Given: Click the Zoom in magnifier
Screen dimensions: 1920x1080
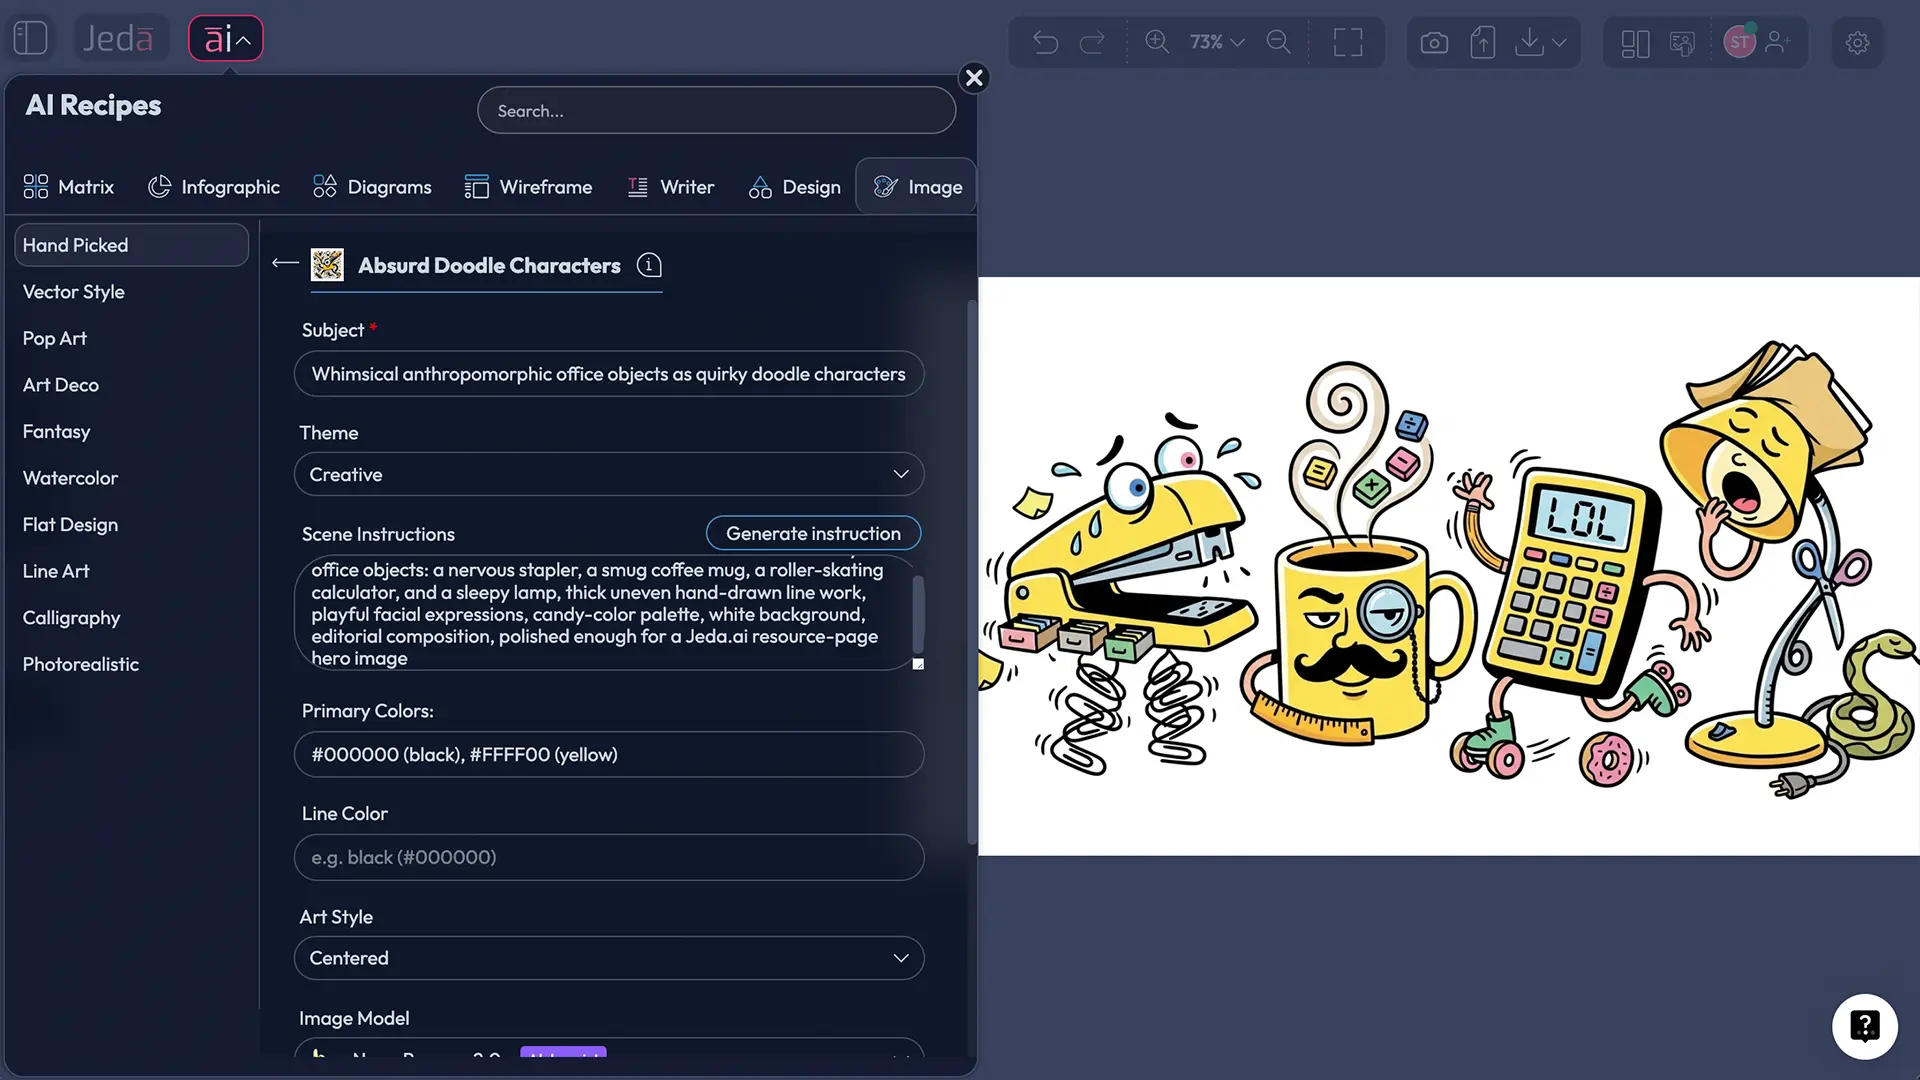Looking at the screenshot, I should click(1157, 42).
